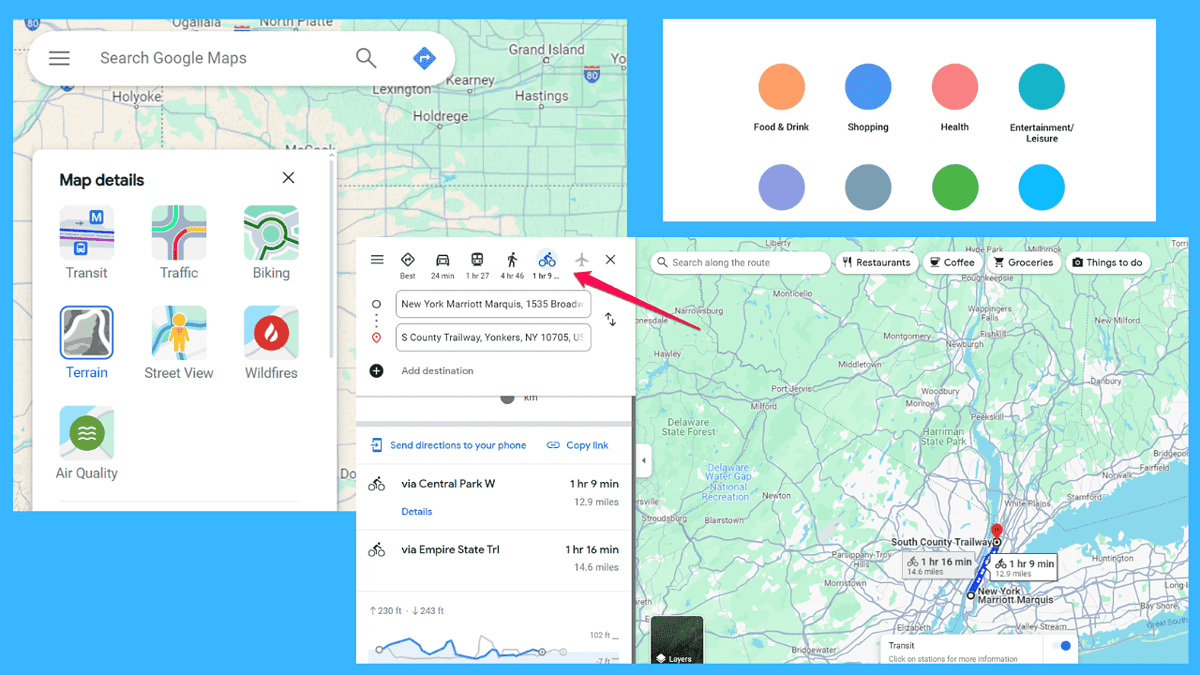Turn on the Traffic layer
The height and width of the screenshot is (675, 1200).
point(179,243)
